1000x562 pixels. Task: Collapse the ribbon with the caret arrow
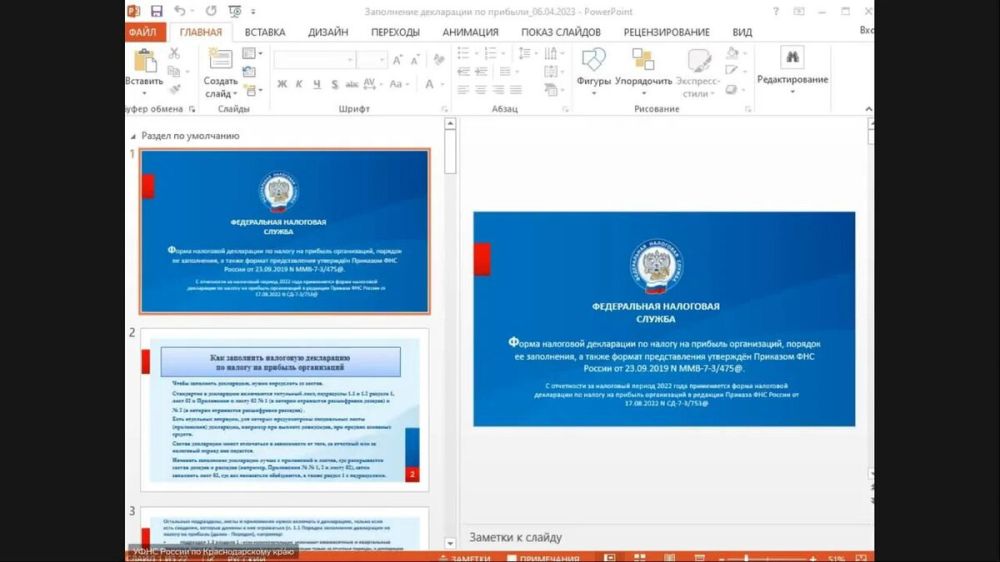click(x=868, y=109)
